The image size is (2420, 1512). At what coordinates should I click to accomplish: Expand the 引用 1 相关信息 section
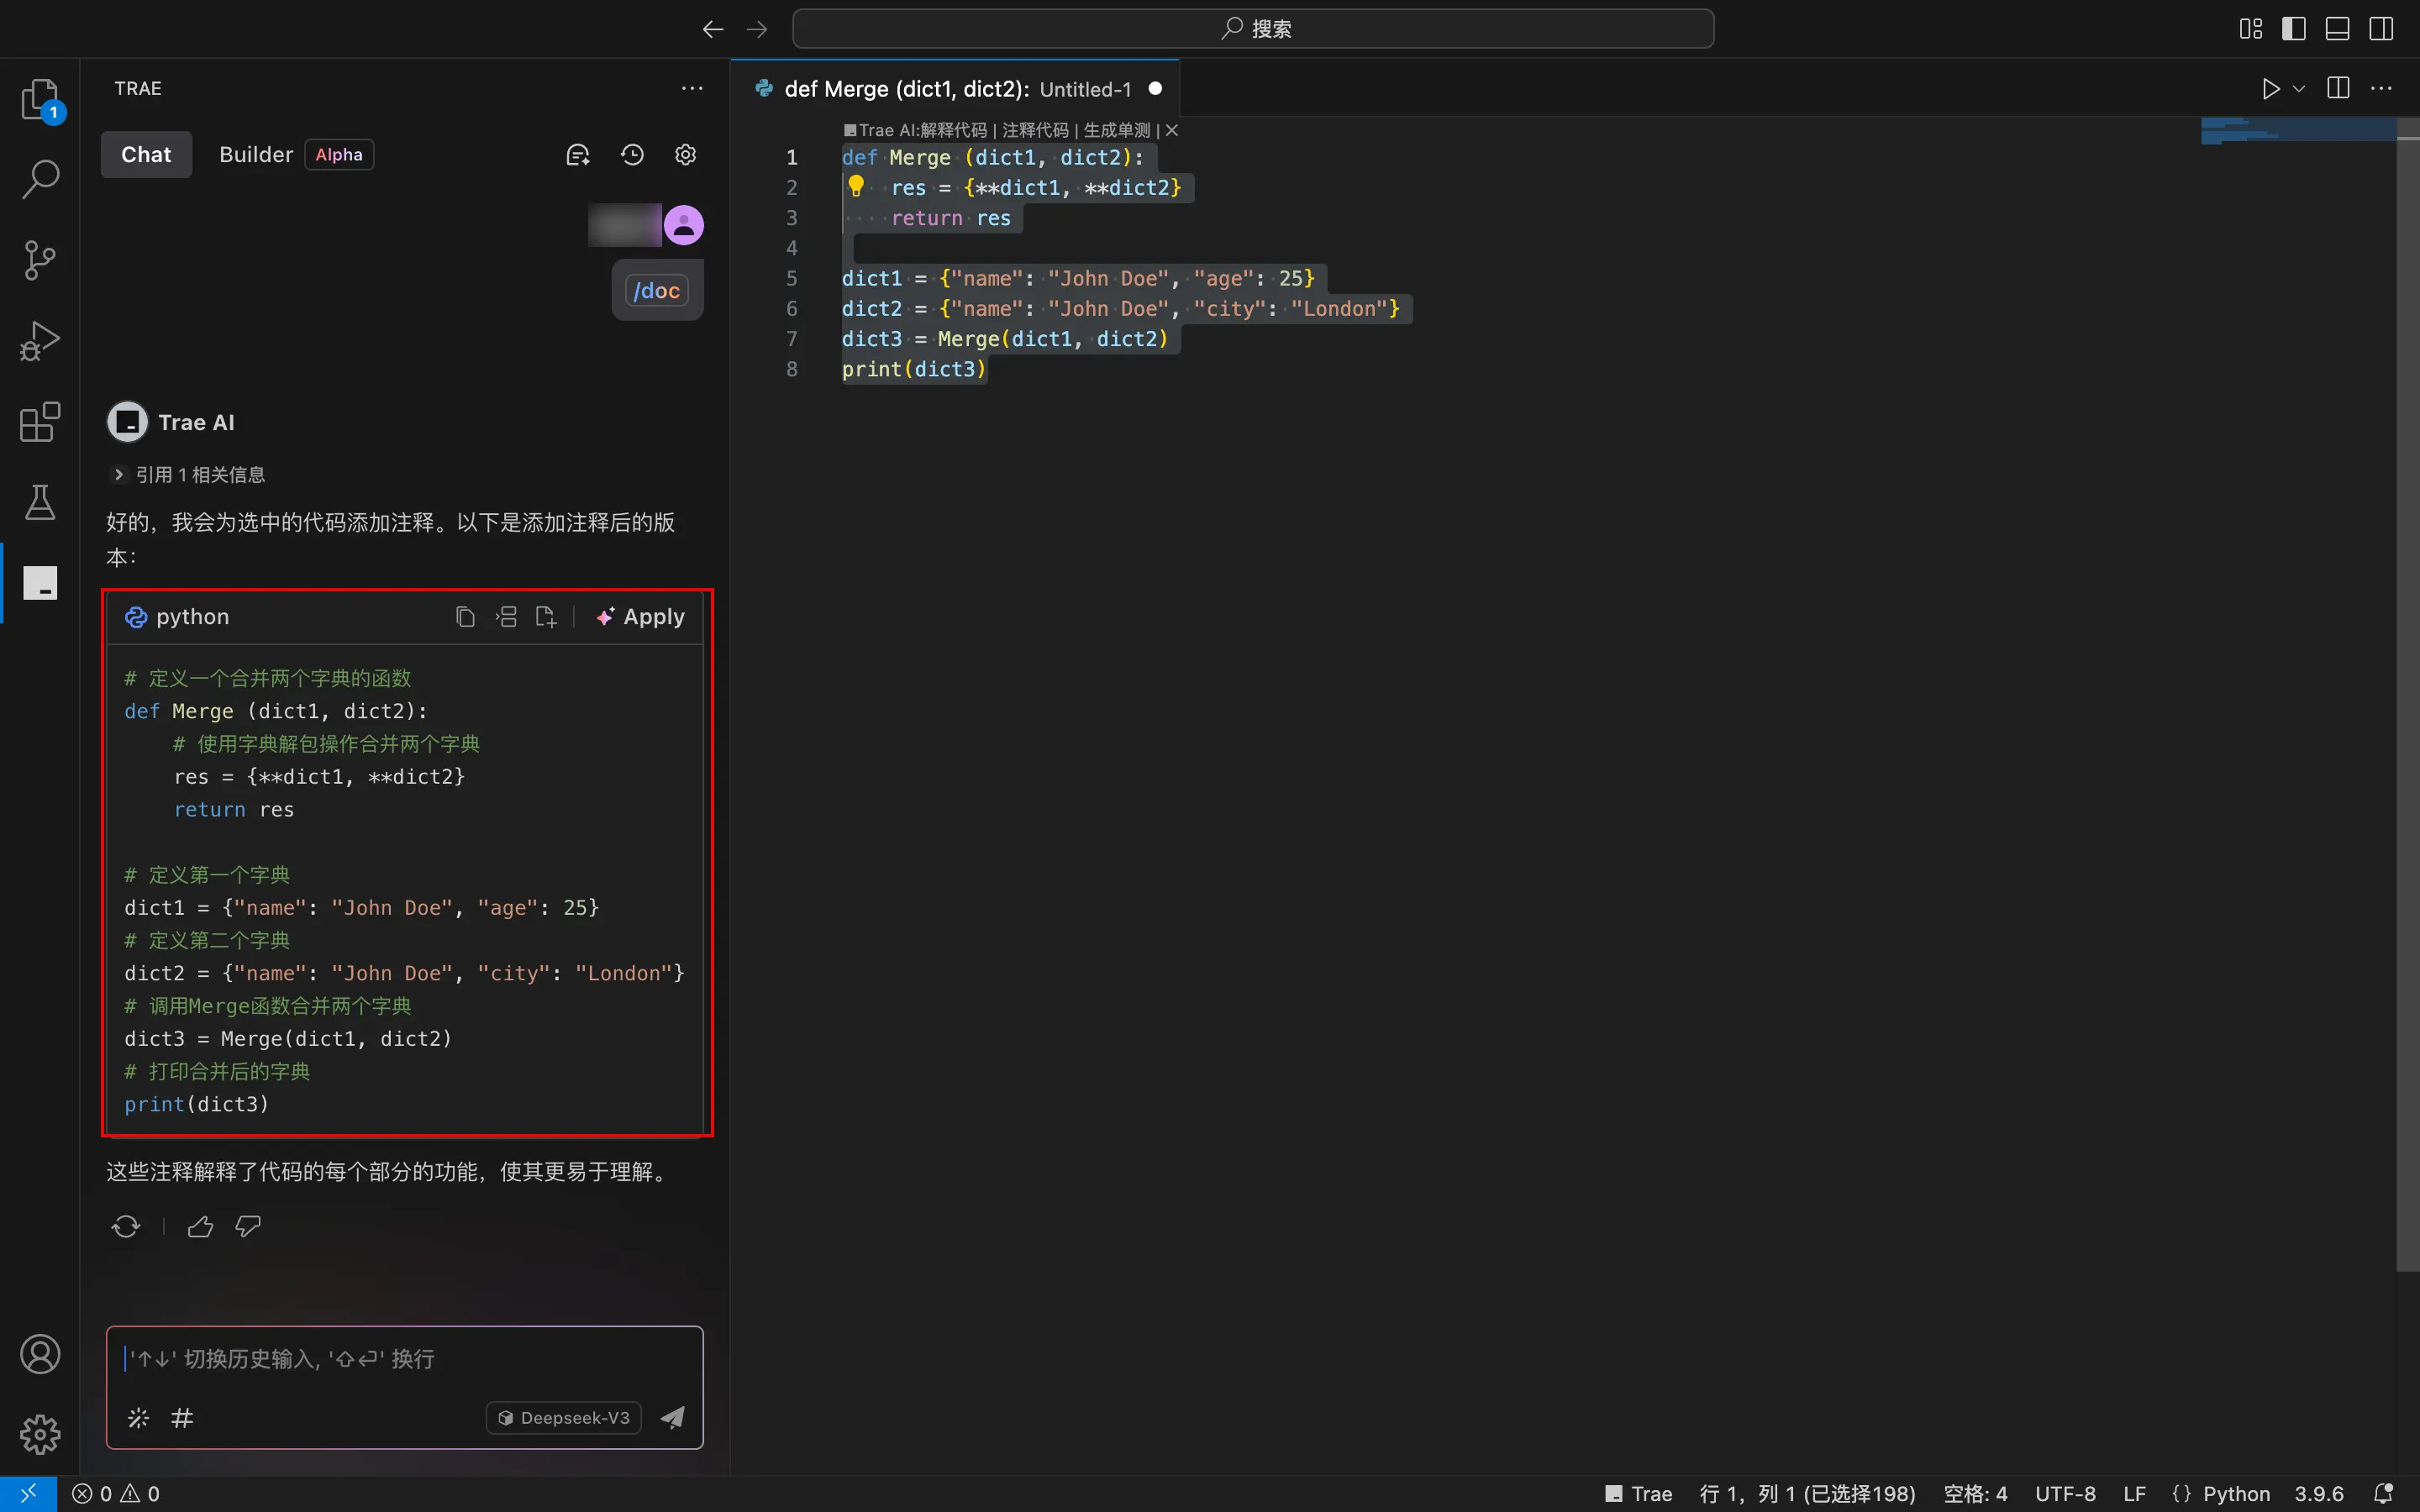point(190,475)
